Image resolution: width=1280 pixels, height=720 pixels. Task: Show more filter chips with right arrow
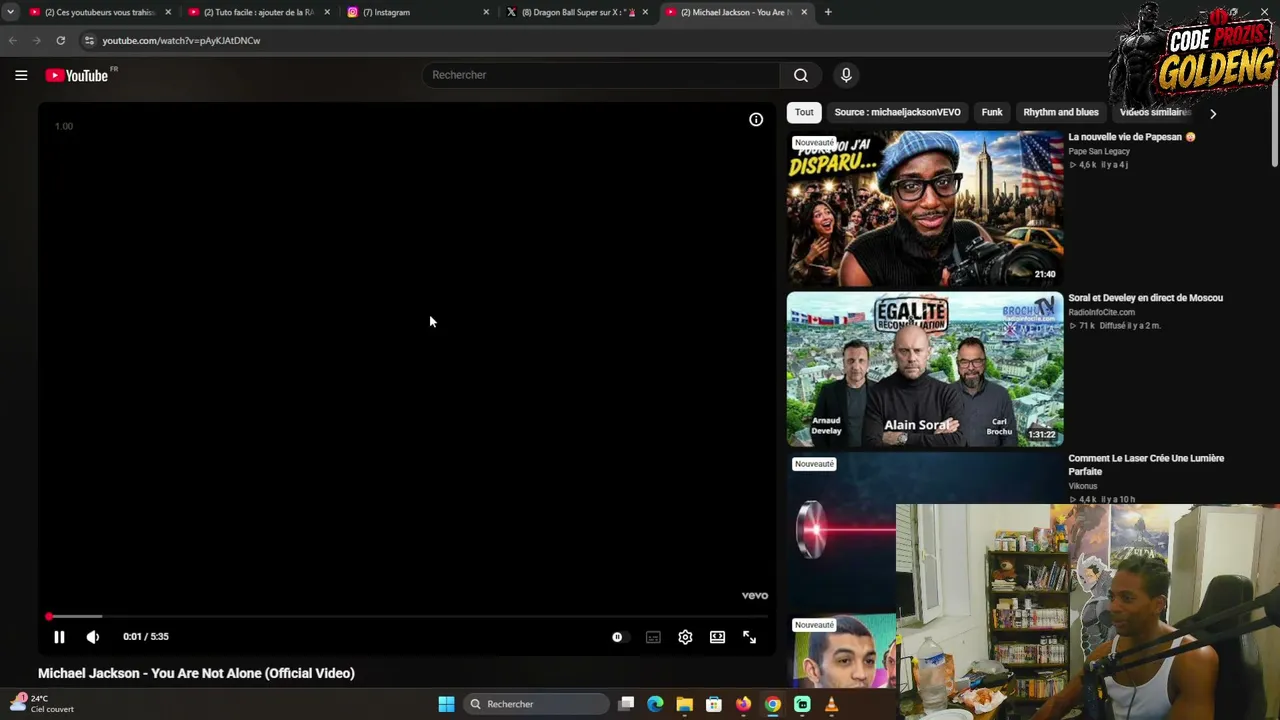tap(1213, 113)
